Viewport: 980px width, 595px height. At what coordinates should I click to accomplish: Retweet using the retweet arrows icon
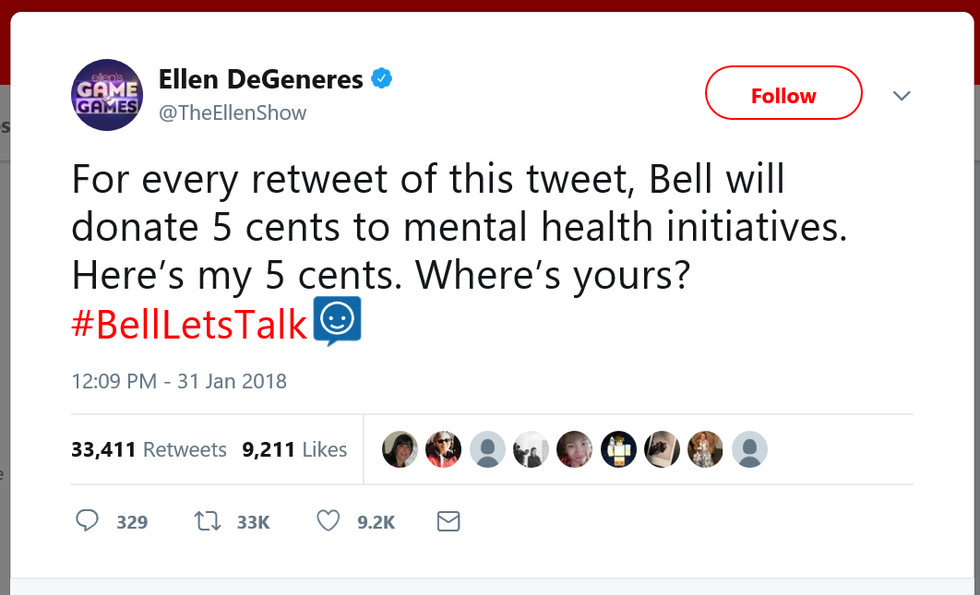(x=208, y=521)
